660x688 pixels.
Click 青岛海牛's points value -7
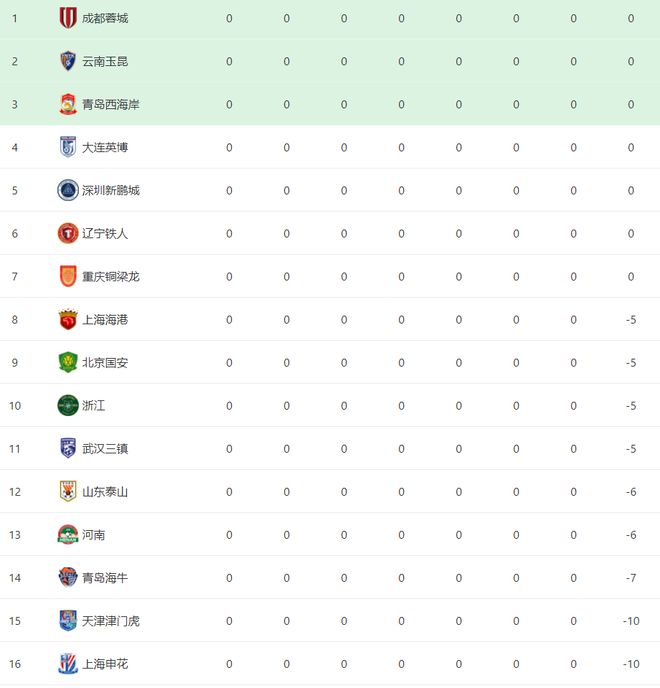pos(631,578)
